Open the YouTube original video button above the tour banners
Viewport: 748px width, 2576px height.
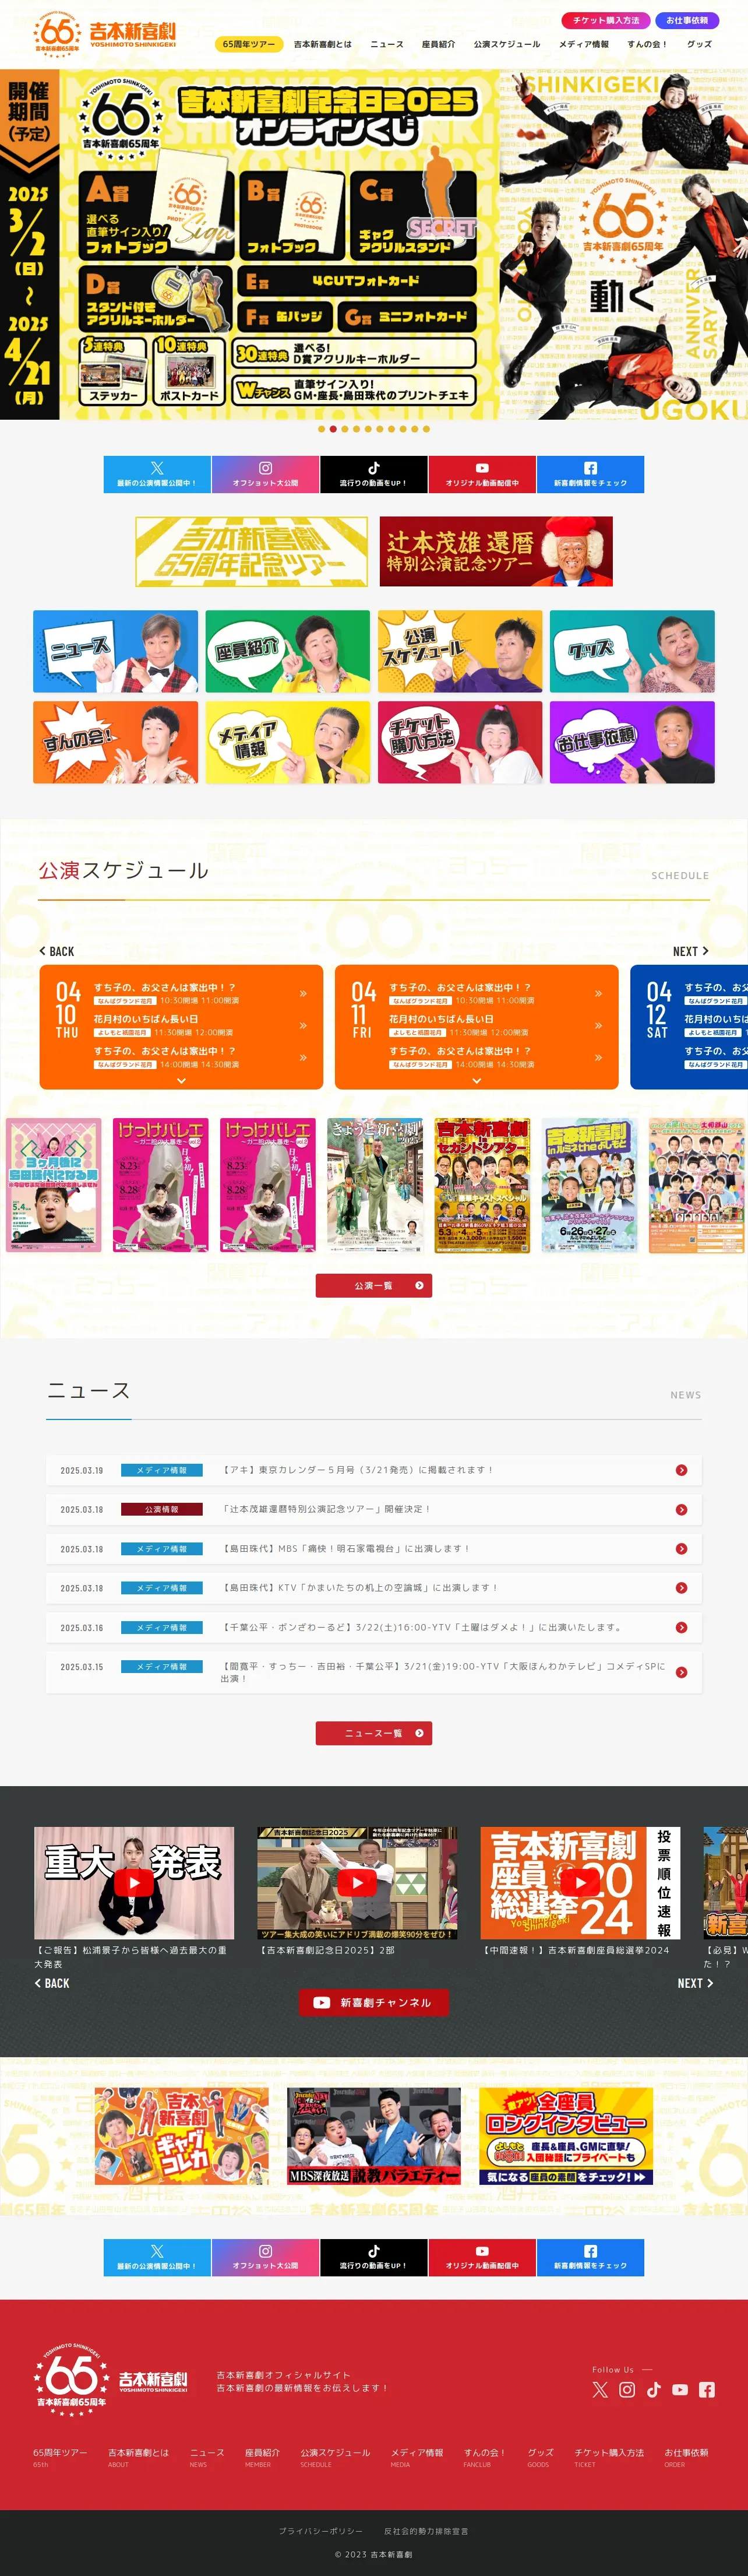[x=482, y=474]
